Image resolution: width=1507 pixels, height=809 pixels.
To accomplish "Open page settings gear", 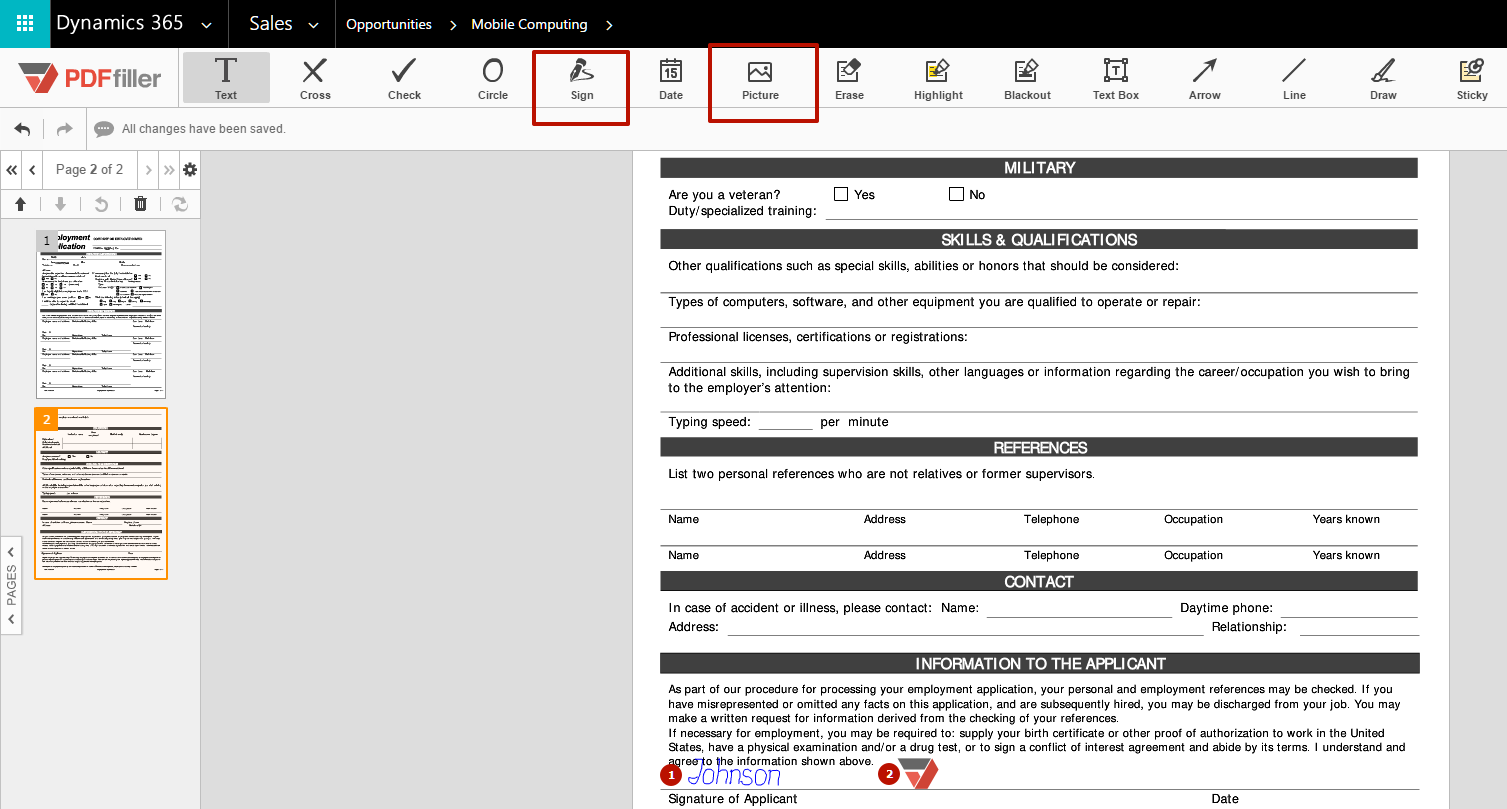I will [x=190, y=170].
